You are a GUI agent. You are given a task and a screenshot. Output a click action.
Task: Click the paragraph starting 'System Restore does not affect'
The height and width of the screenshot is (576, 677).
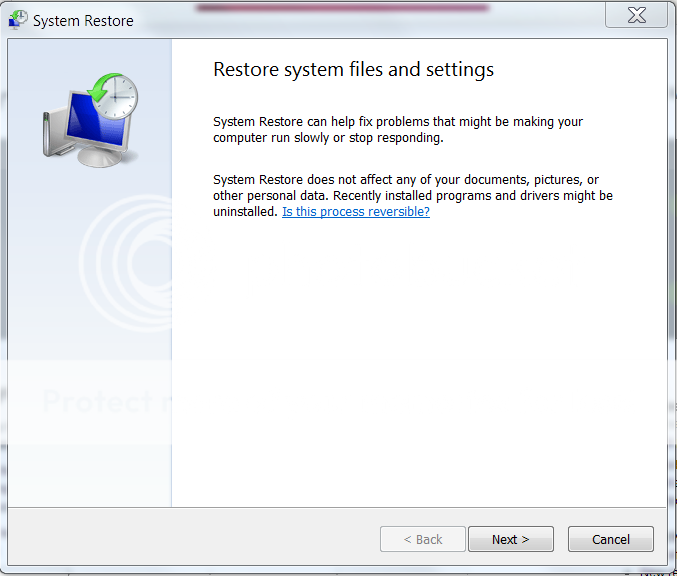[x=413, y=196]
